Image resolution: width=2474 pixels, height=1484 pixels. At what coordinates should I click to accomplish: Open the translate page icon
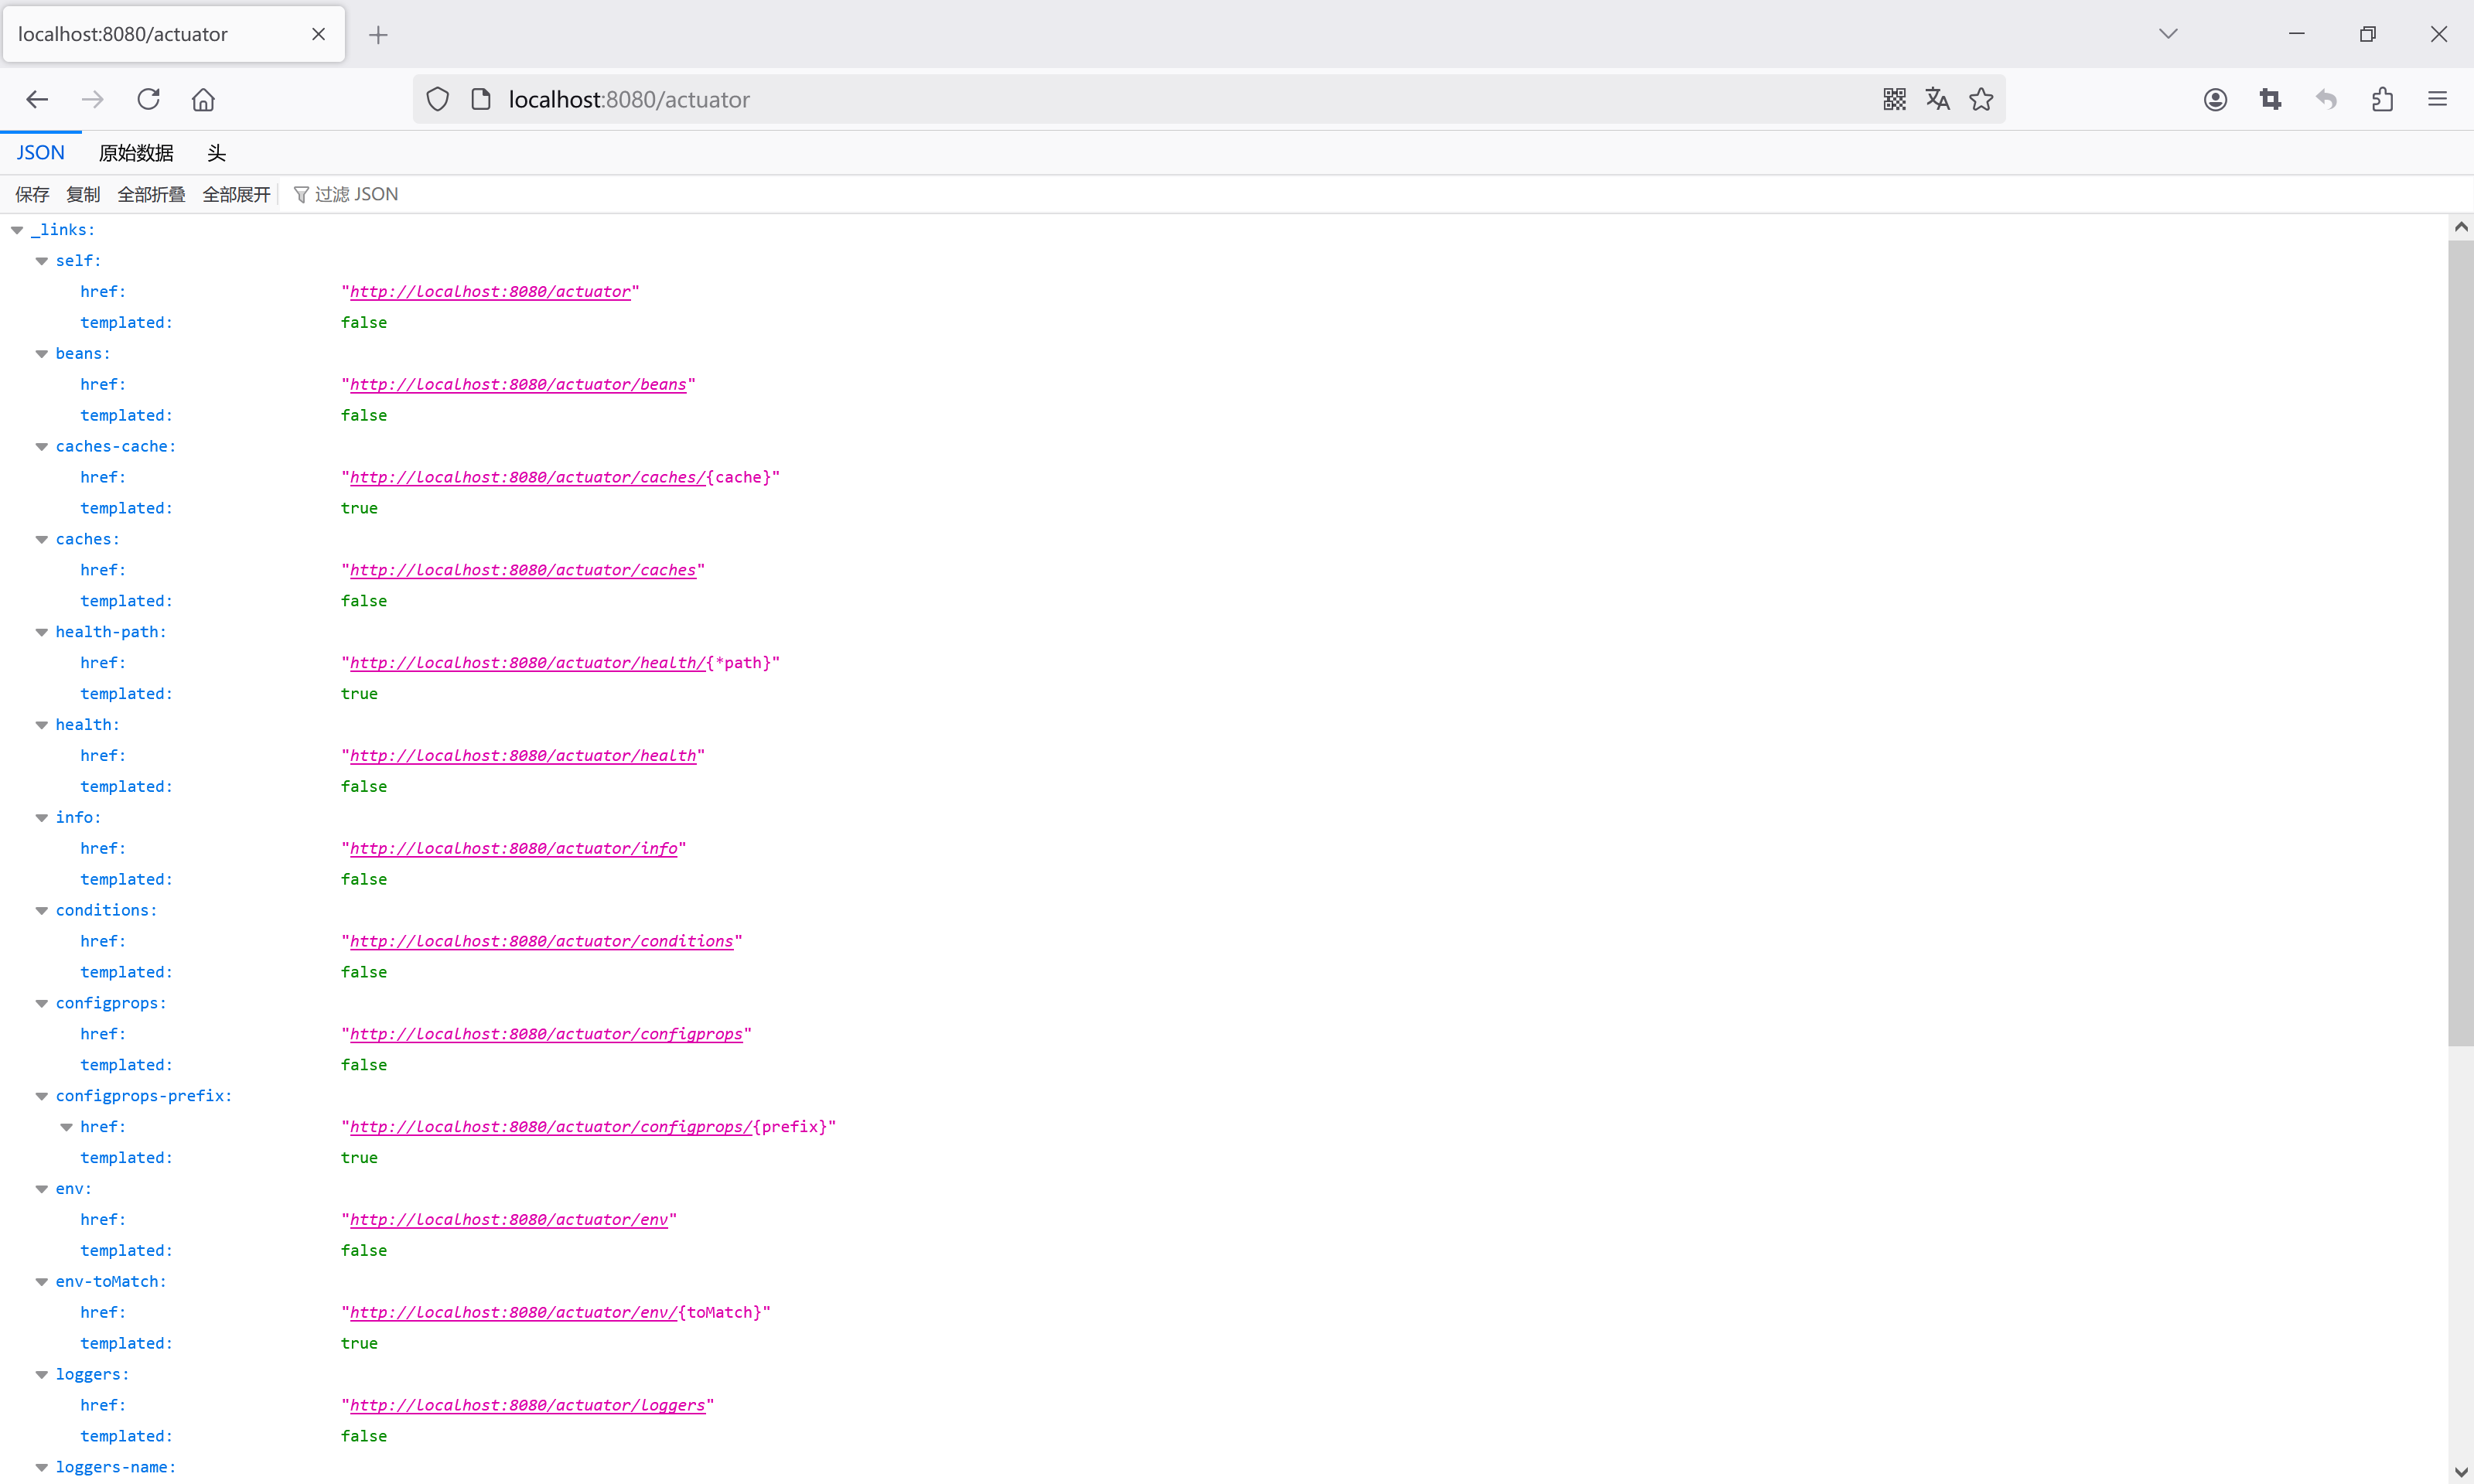point(1937,99)
